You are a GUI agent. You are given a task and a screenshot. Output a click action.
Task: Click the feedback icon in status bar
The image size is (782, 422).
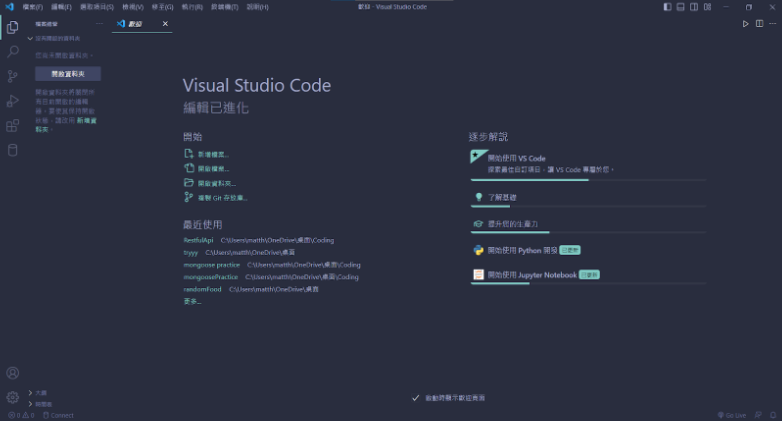tap(759, 415)
